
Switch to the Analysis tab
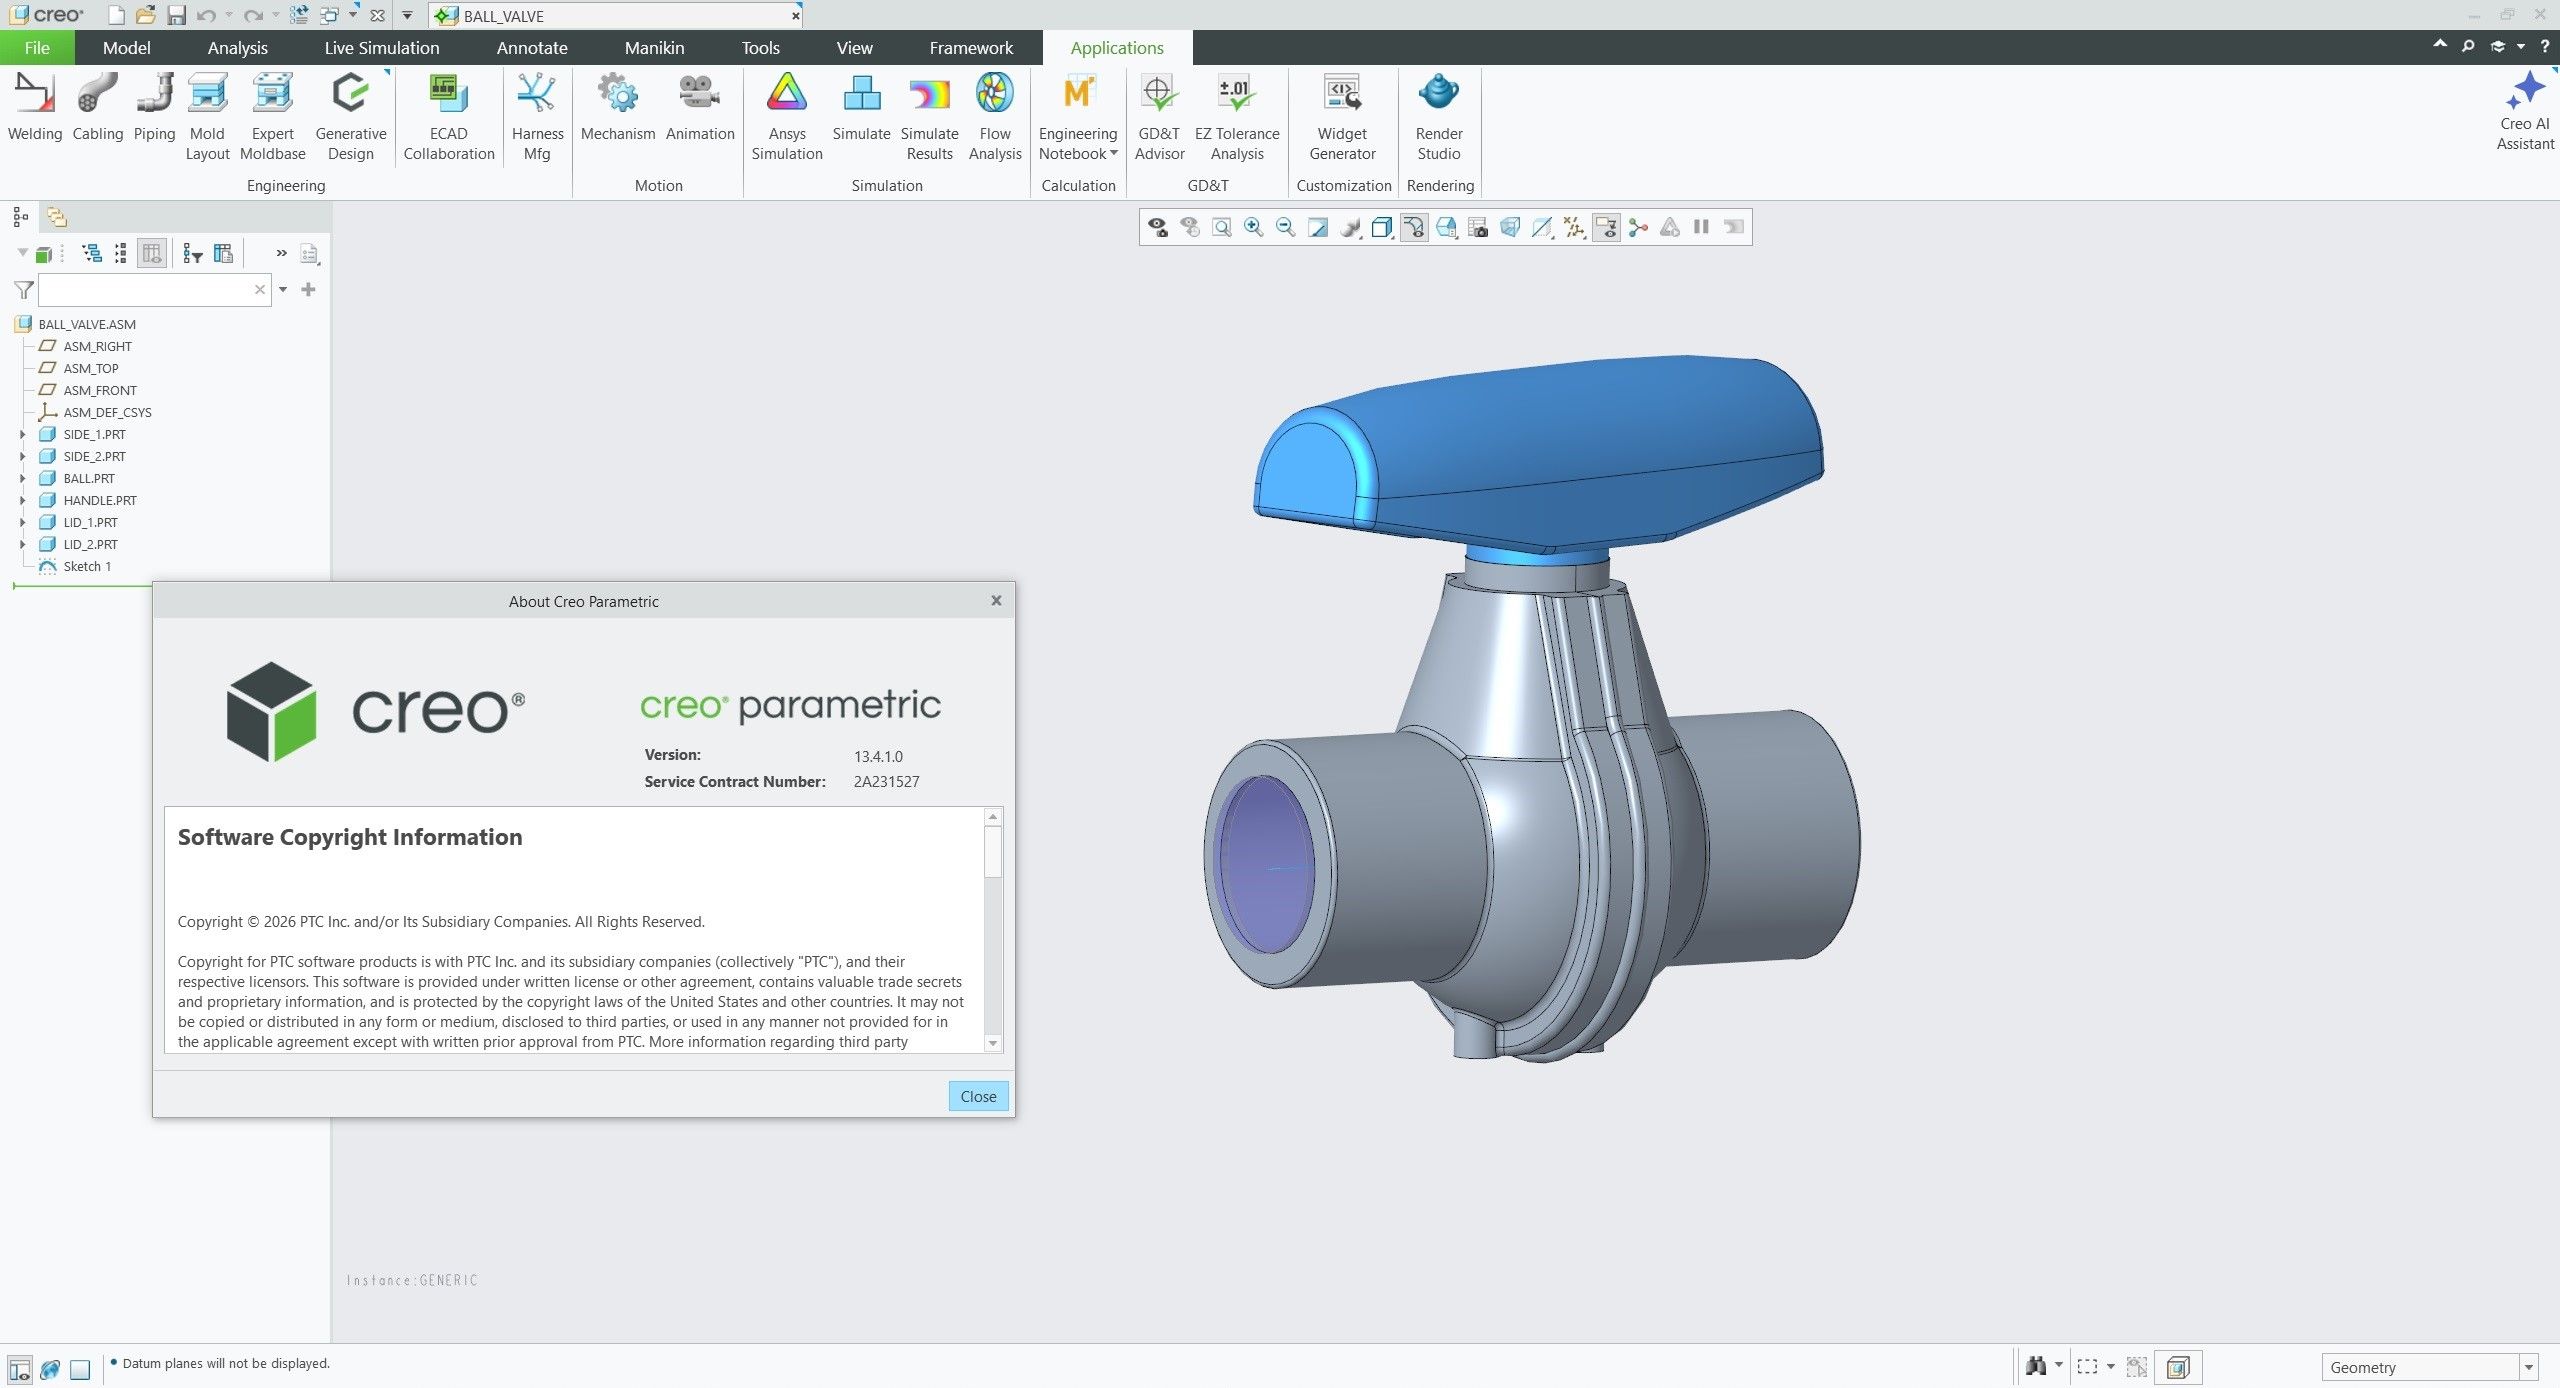pyautogui.click(x=237, y=48)
